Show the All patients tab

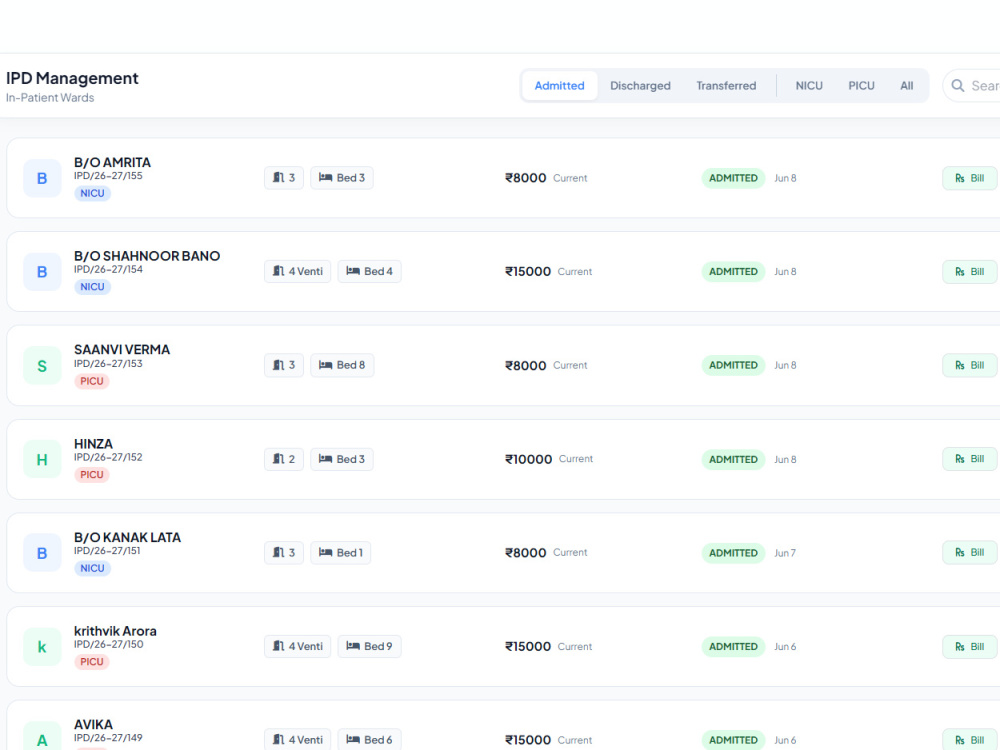click(906, 85)
